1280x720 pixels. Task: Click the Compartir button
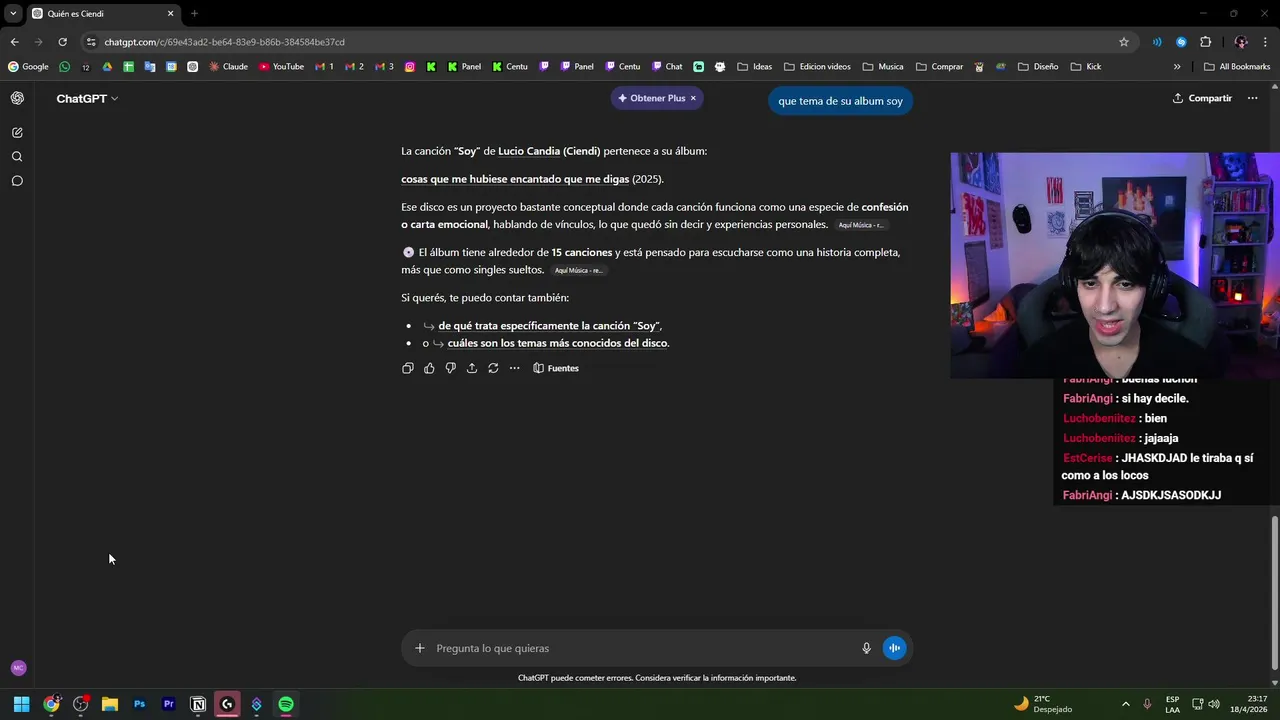click(x=1202, y=98)
